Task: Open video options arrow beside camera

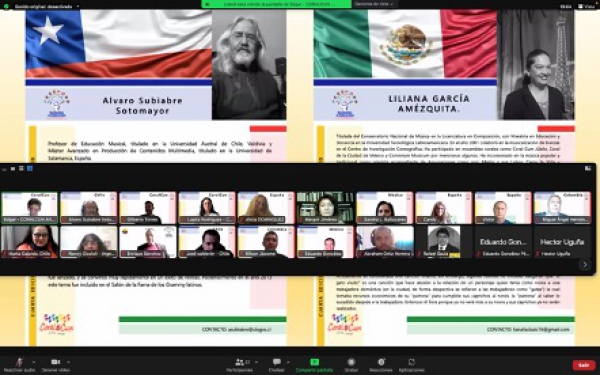Action: coord(68,362)
